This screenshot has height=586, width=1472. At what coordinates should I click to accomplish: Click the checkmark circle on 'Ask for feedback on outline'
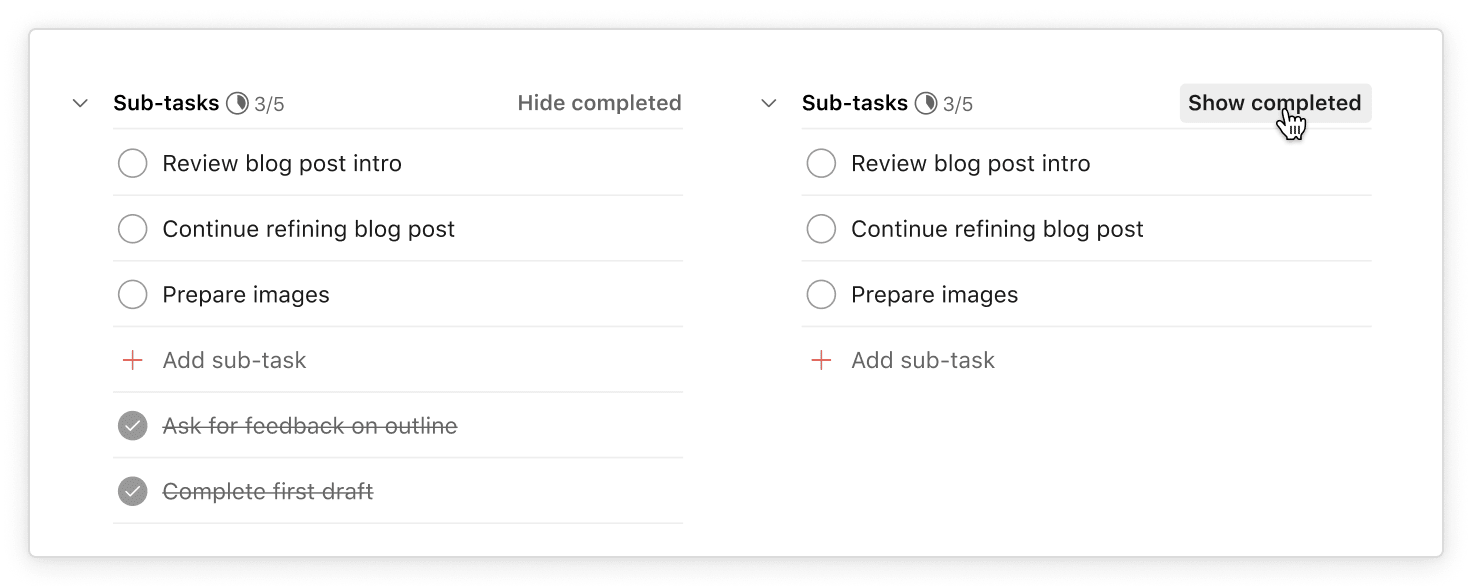click(x=132, y=425)
